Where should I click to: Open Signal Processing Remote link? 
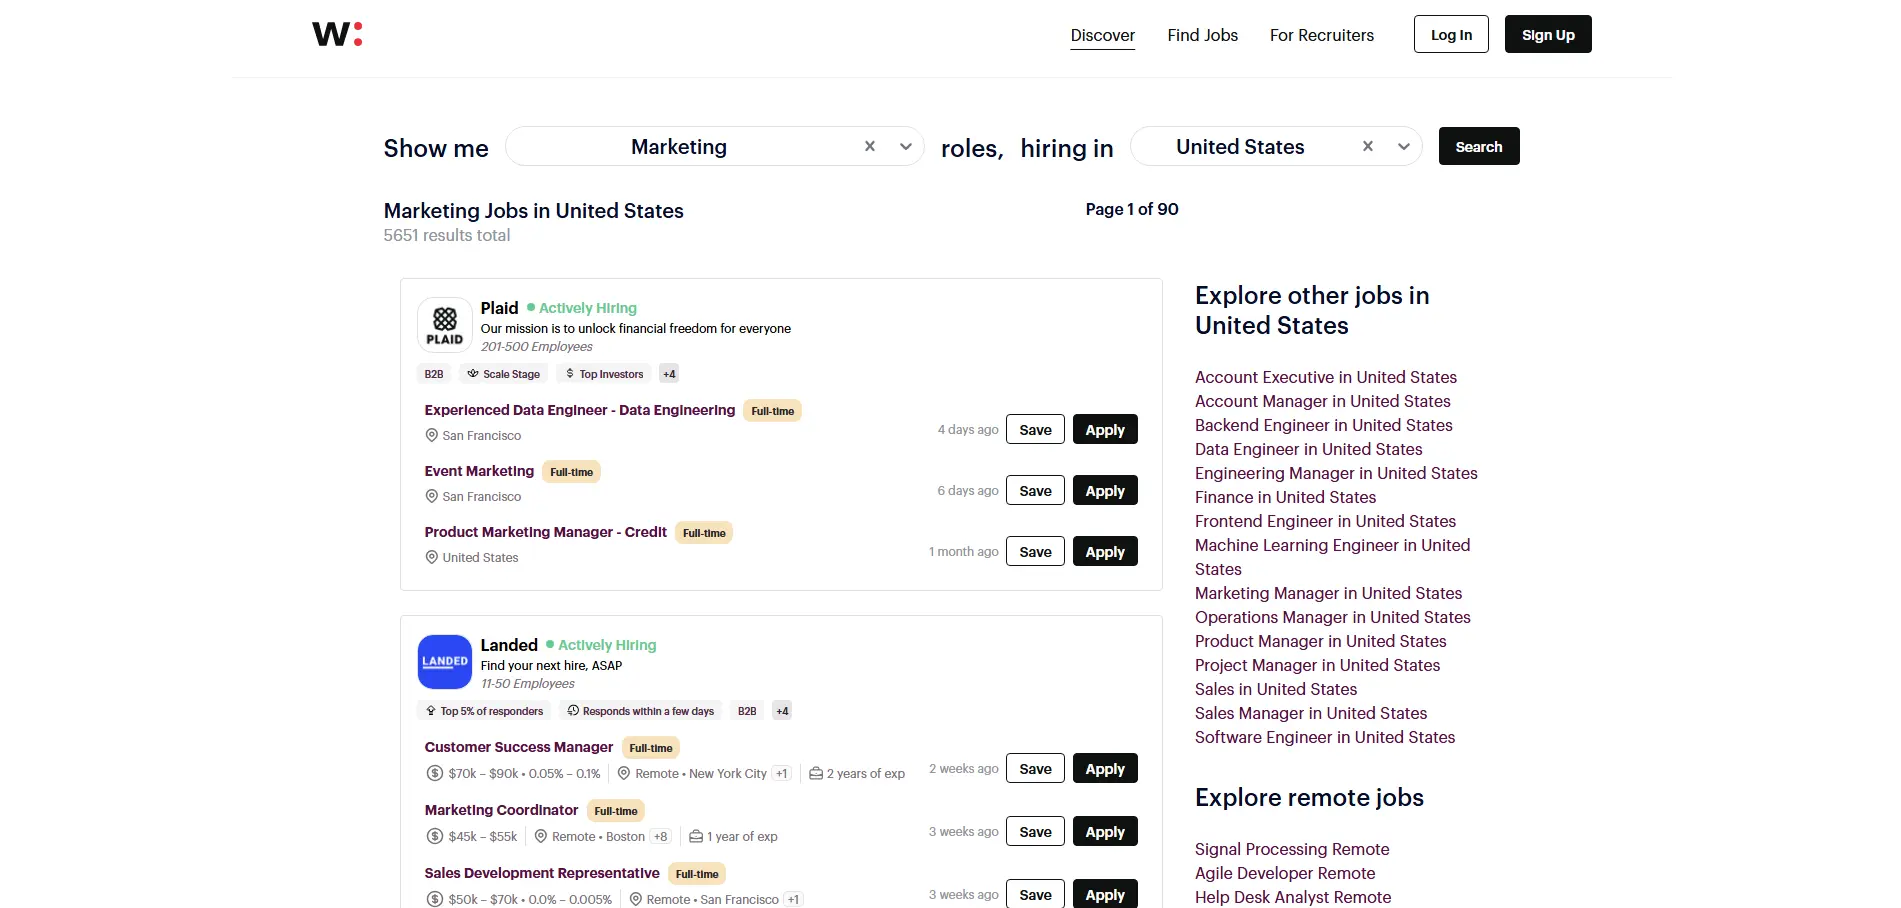[x=1292, y=849]
